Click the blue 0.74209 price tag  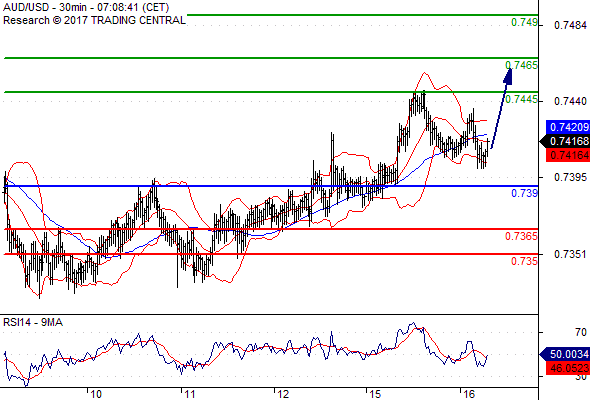pyautogui.click(x=568, y=127)
